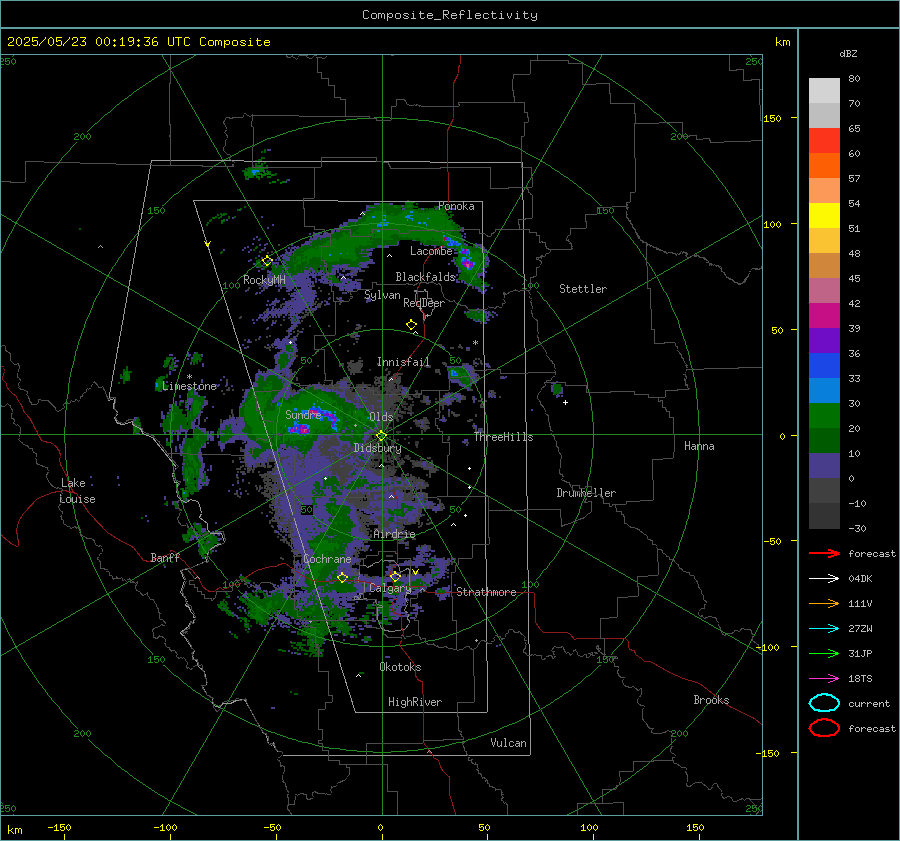Image resolution: width=900 pixels, height=841 pixels.
Task: Click the red 65 dBZ color swatch
Action: coord(824,141)
